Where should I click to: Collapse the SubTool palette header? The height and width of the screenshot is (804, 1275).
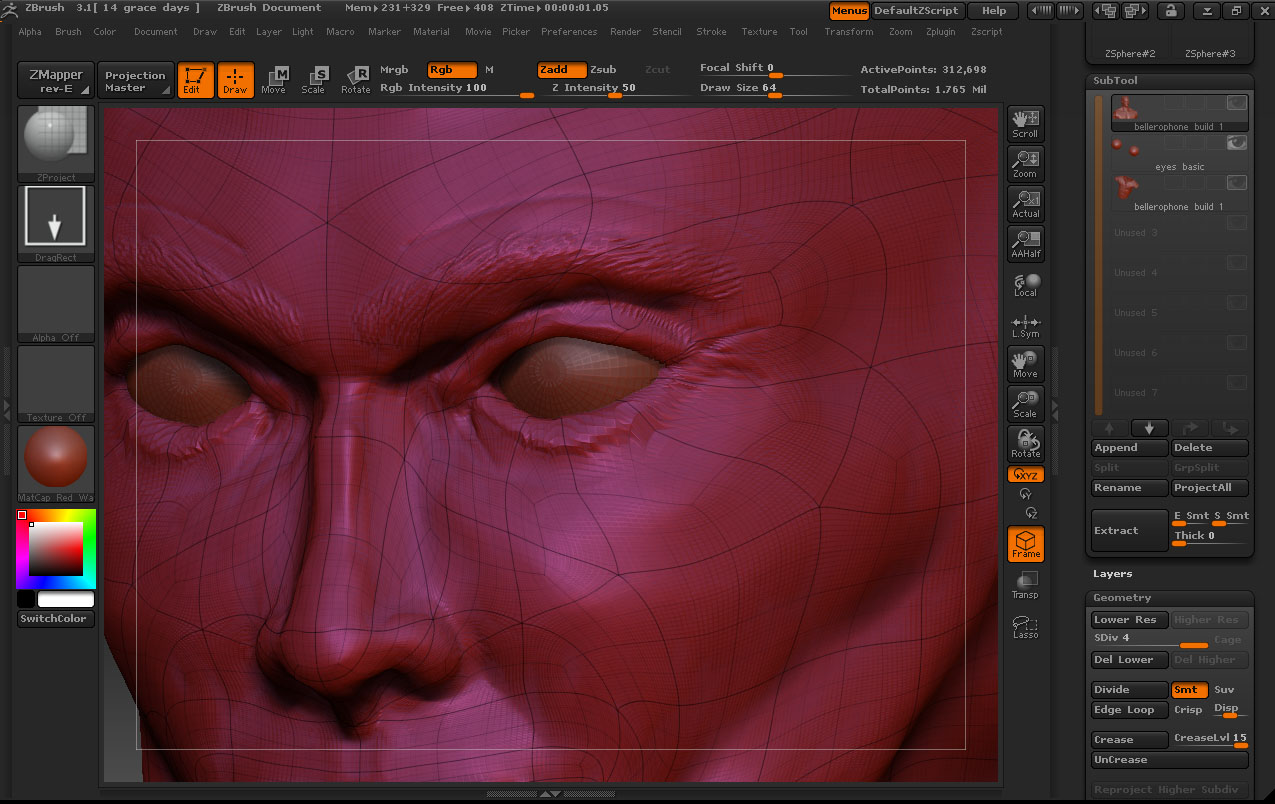click(x=1115, y=80)
